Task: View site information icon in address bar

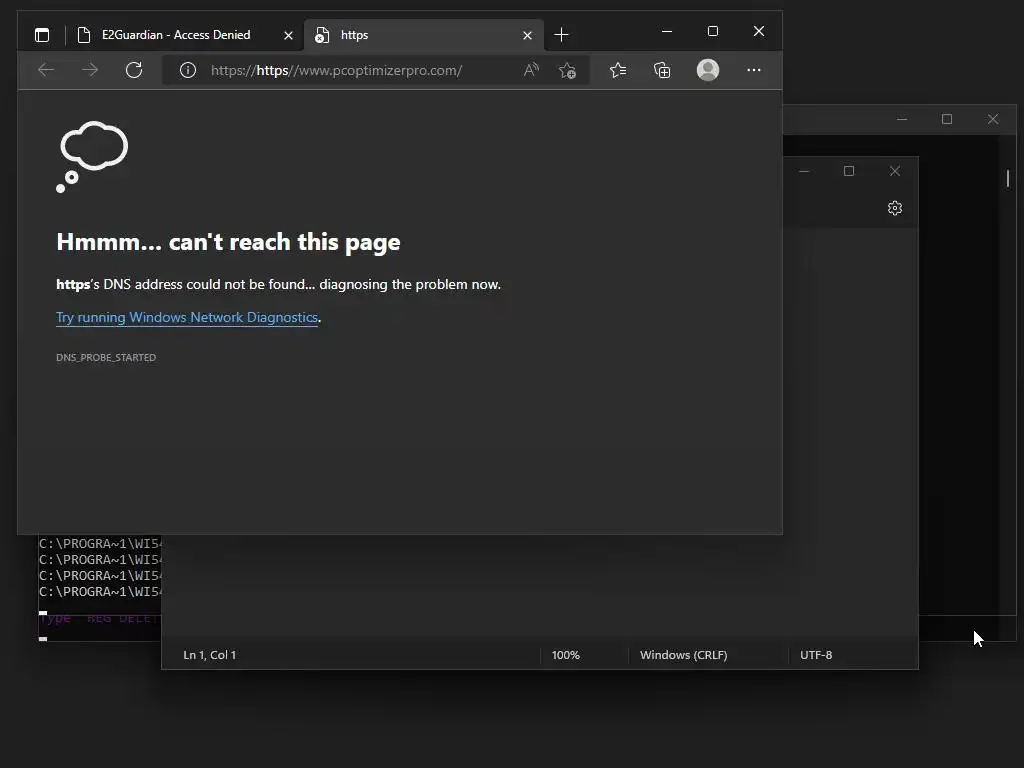Action: [x=187, y=70]
